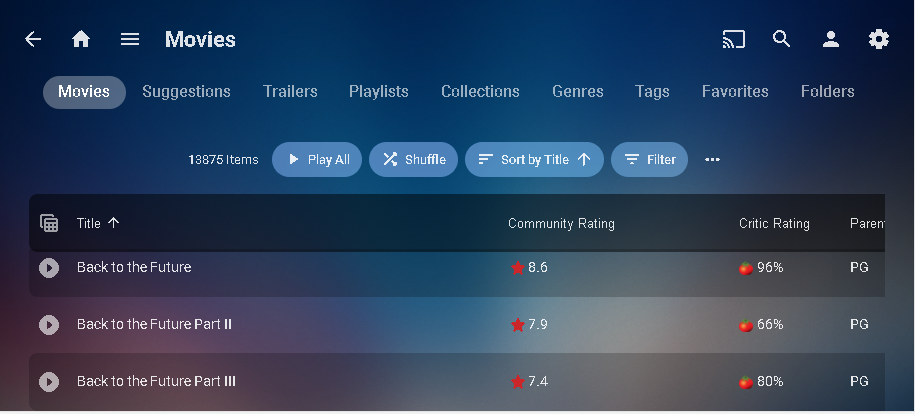This screenshot has height=414, width=915.
Task: Click PG rating in Back to the Future row
Action: tap(859, 267)
